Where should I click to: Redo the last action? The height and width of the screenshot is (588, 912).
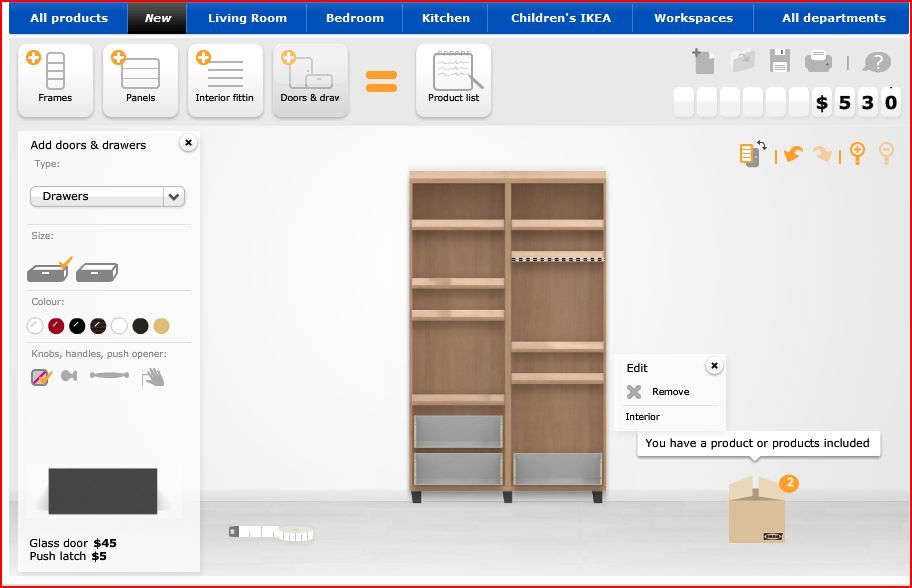822,154
